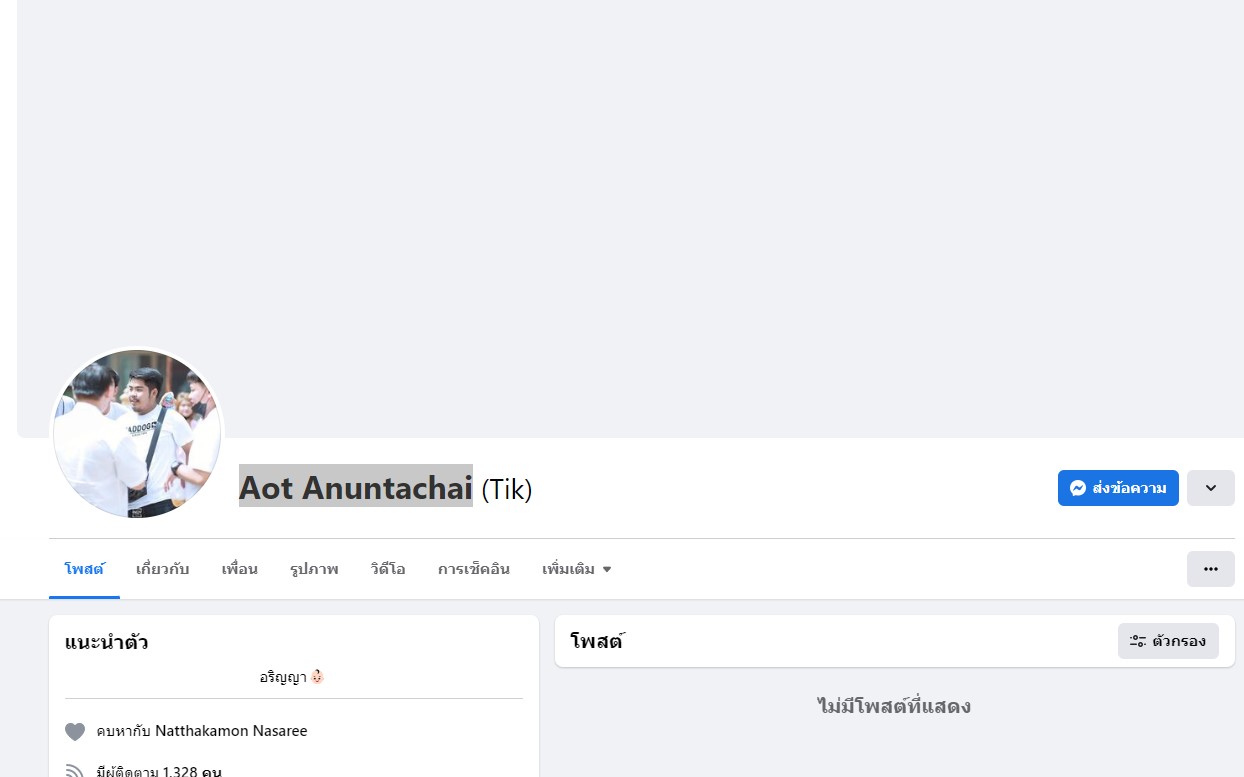Switch to the เกี่ยวกับ tab
Viewport: 1244px width, 777px height.
pos(162,569)
